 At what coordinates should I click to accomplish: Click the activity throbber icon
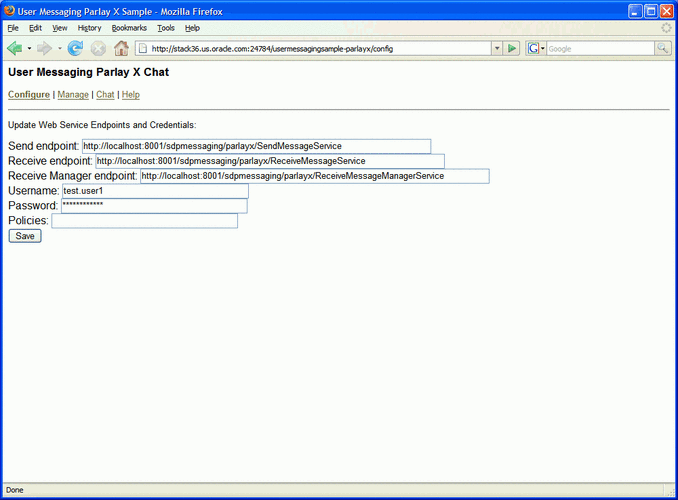[667, 28]
